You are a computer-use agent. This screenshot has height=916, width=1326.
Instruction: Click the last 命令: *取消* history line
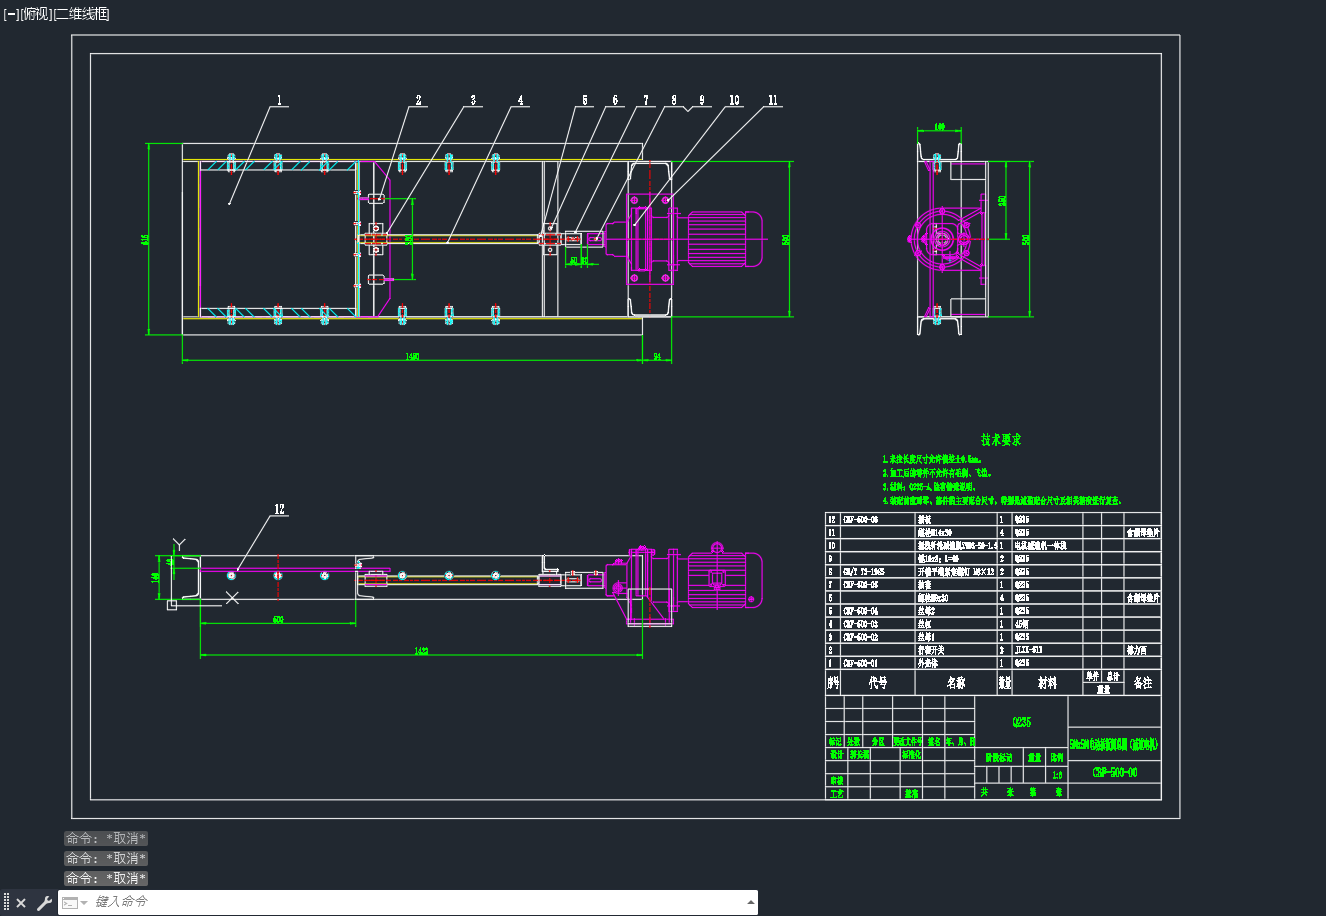pos(106,878)
